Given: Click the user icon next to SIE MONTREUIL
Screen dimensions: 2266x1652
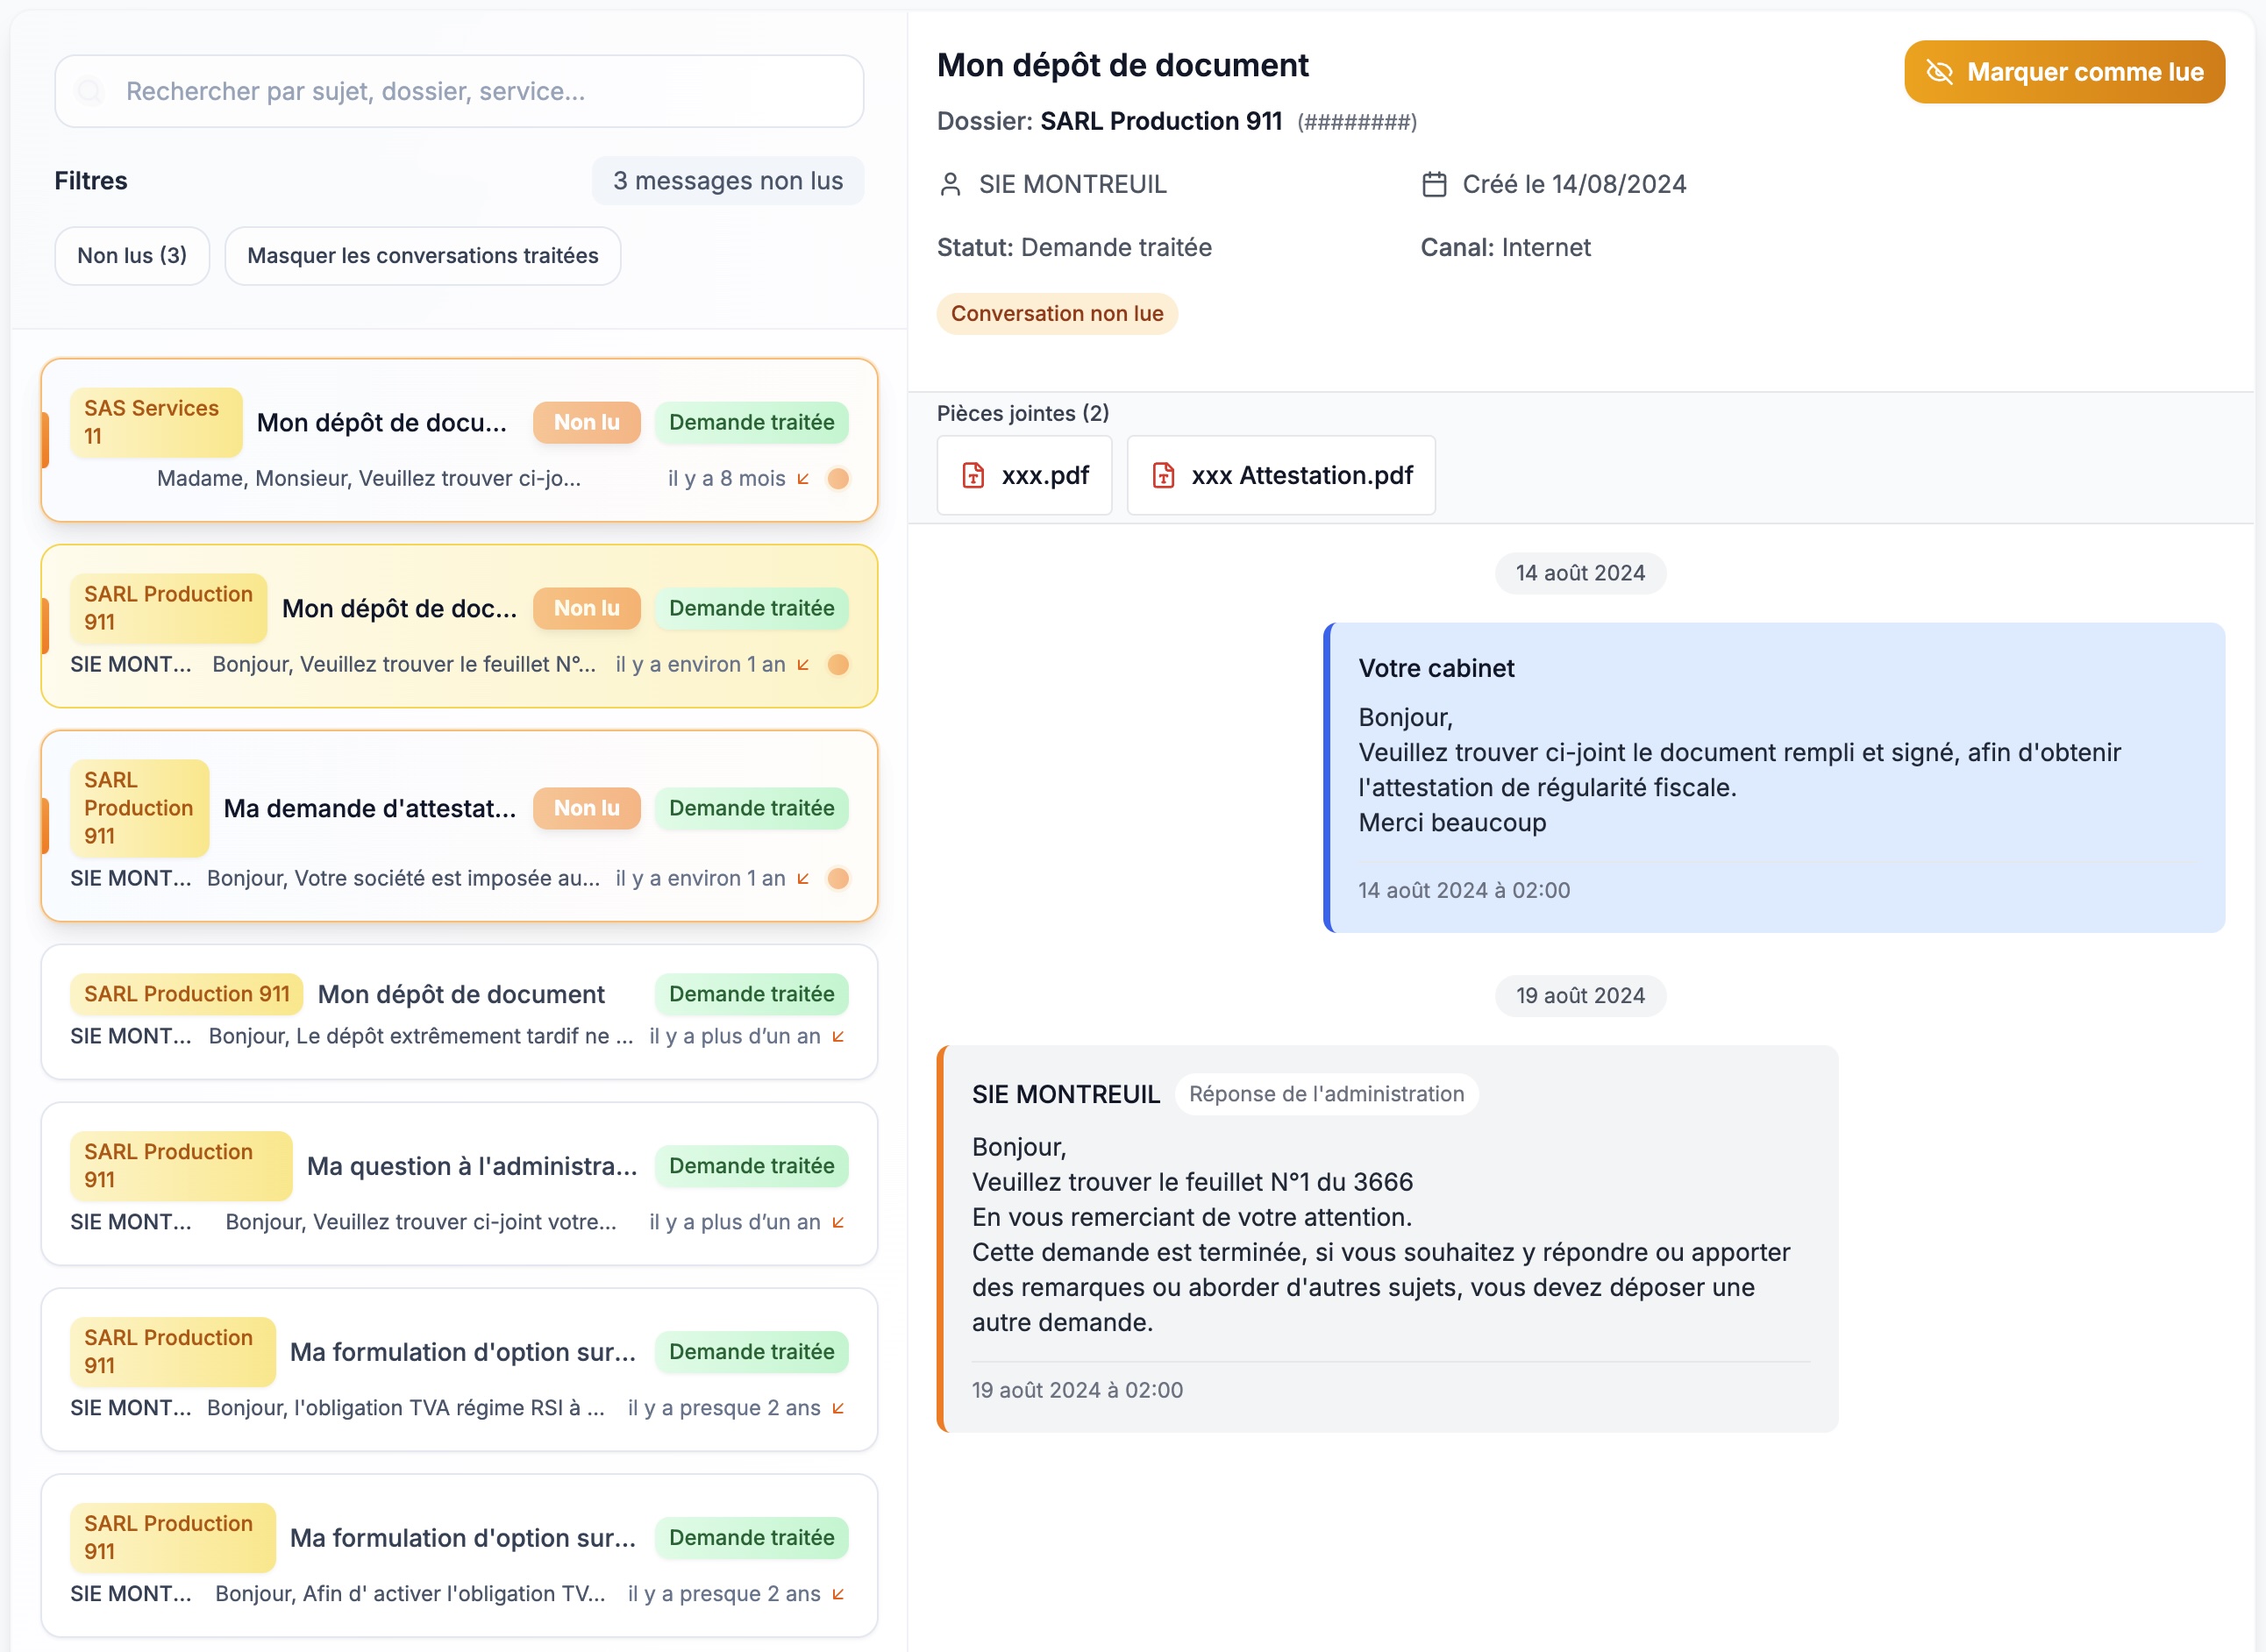Looking at the screenshot, I should [950, 184].
